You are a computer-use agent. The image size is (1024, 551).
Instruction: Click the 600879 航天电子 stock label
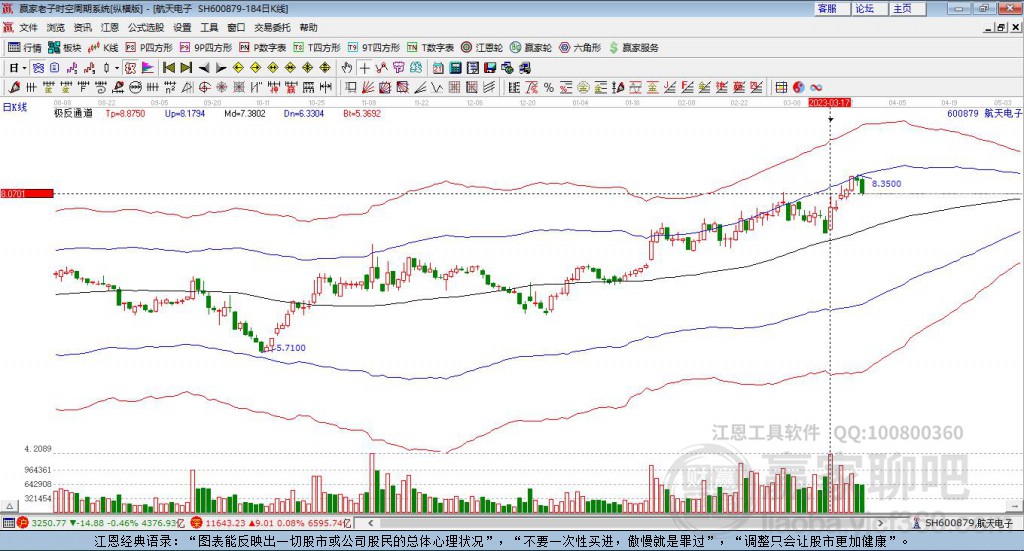coord(984,113)
